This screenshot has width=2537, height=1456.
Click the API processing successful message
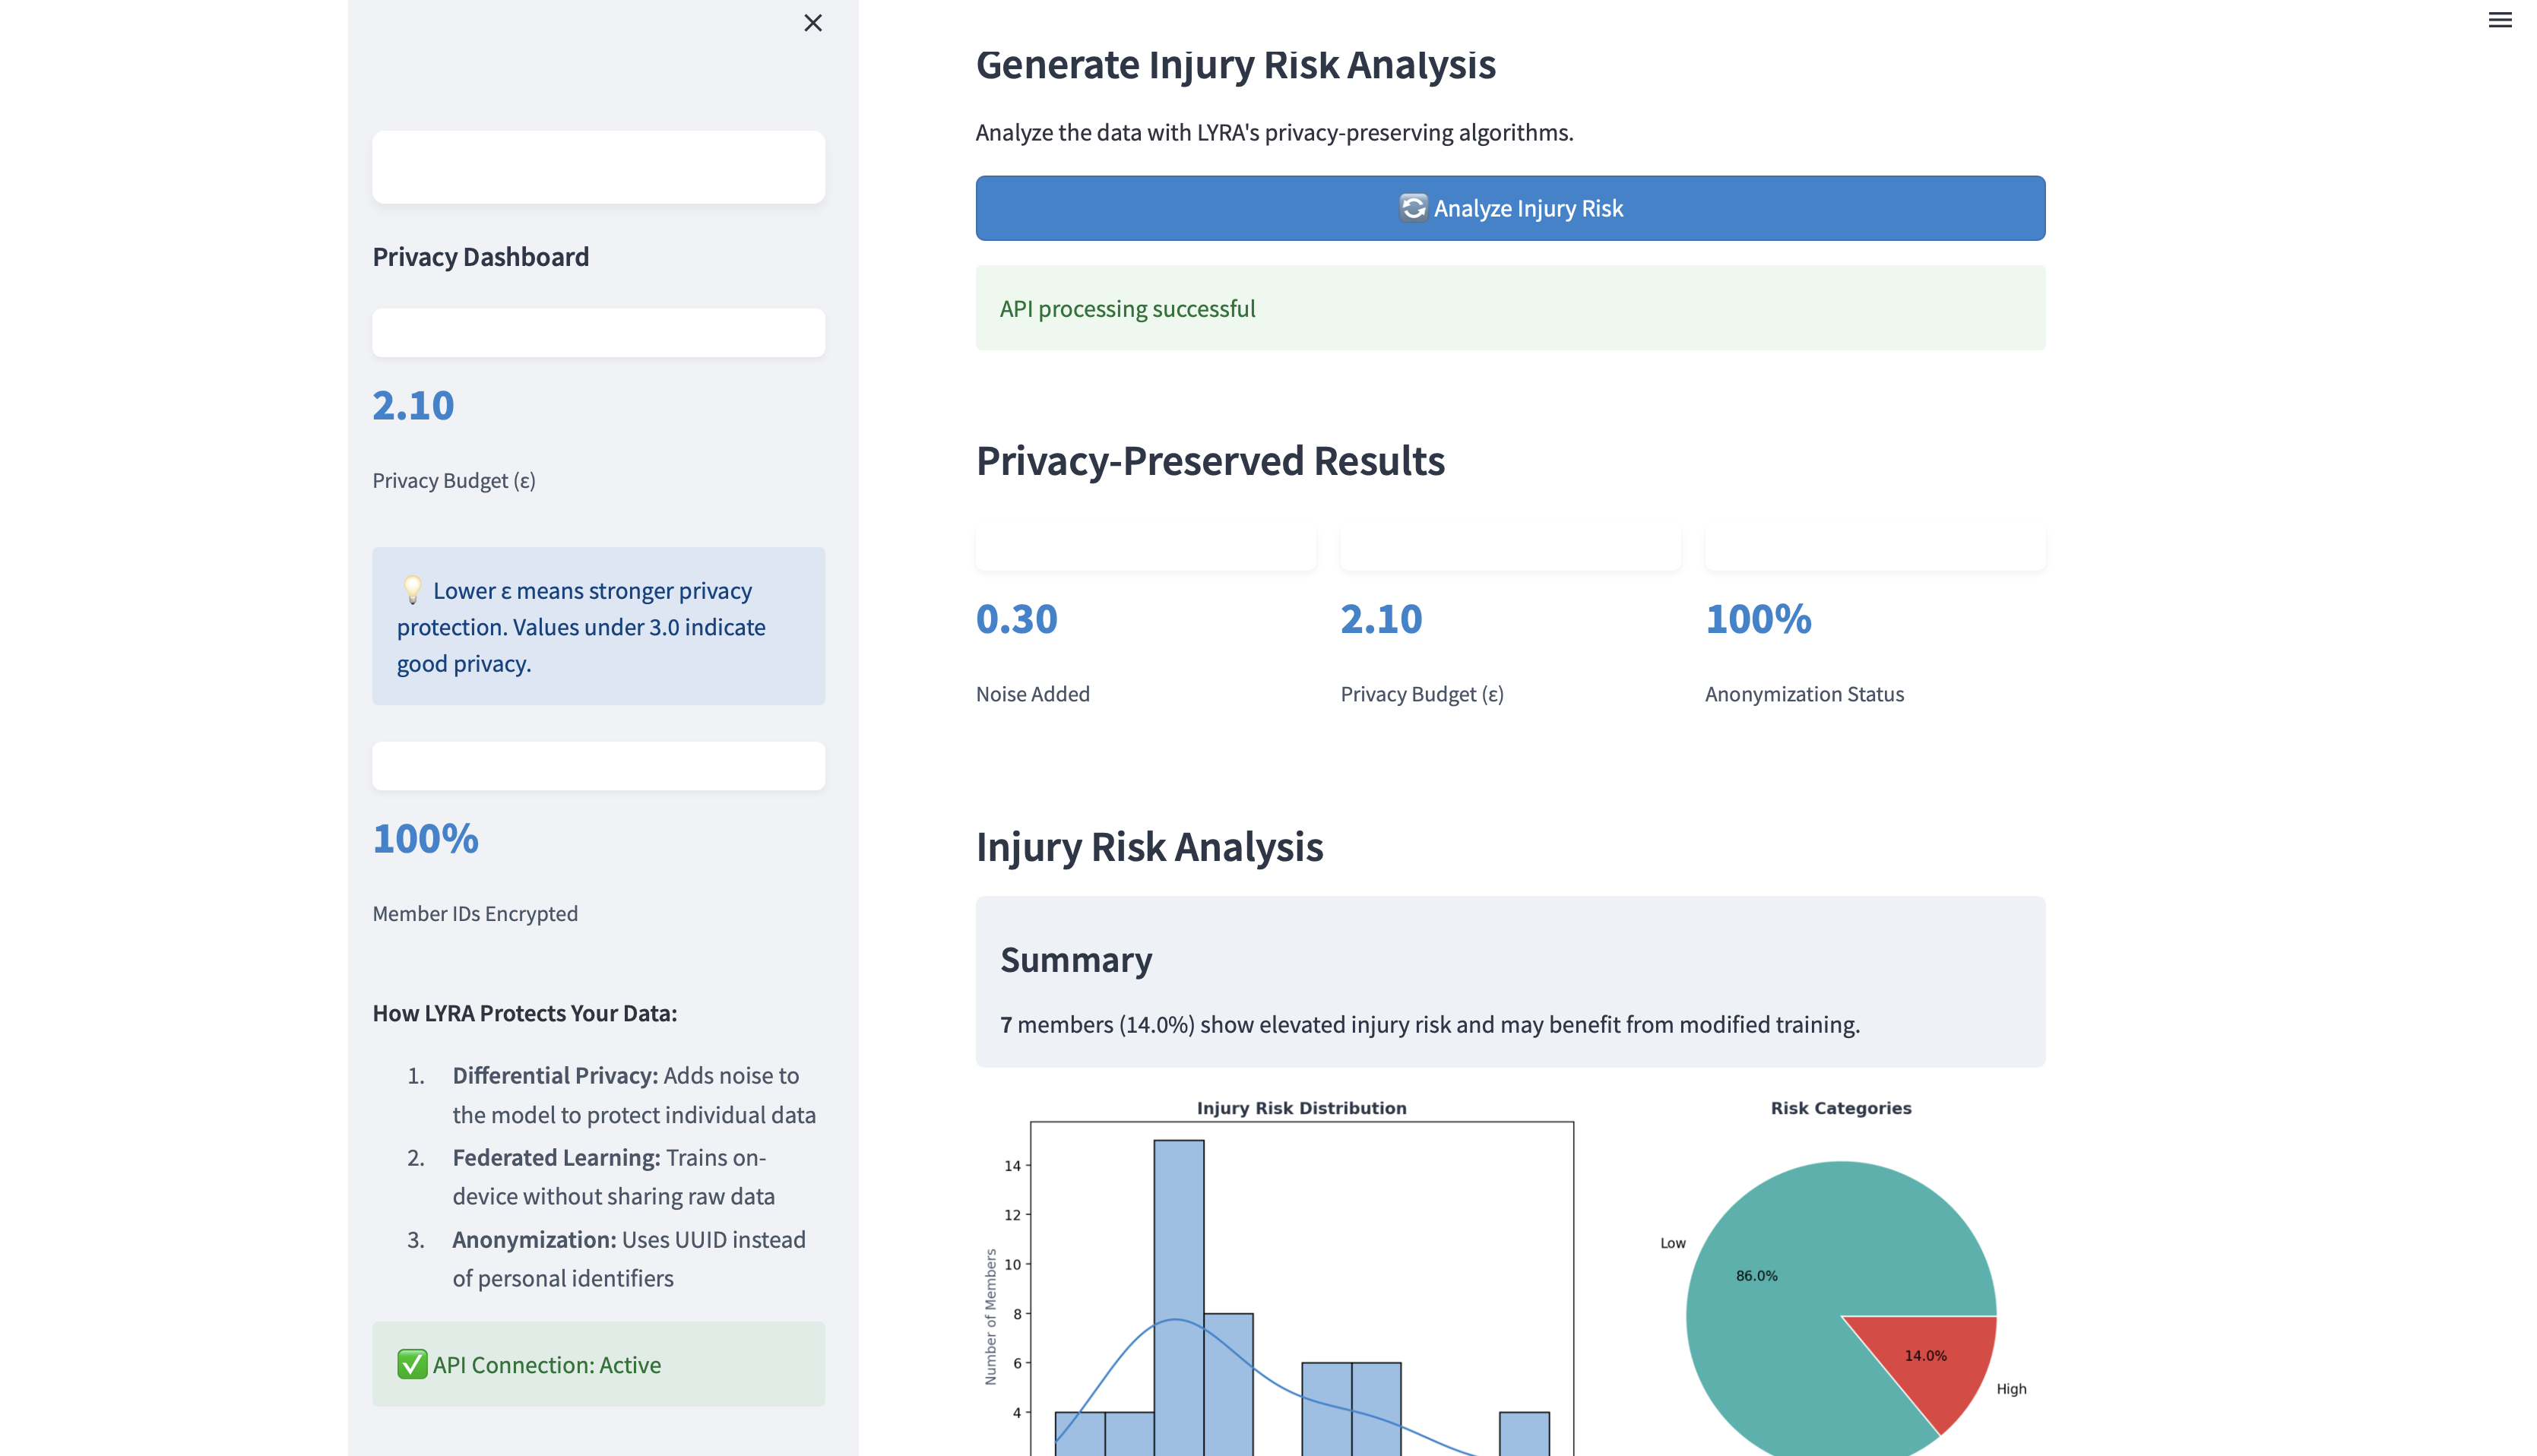(1127, 309)
